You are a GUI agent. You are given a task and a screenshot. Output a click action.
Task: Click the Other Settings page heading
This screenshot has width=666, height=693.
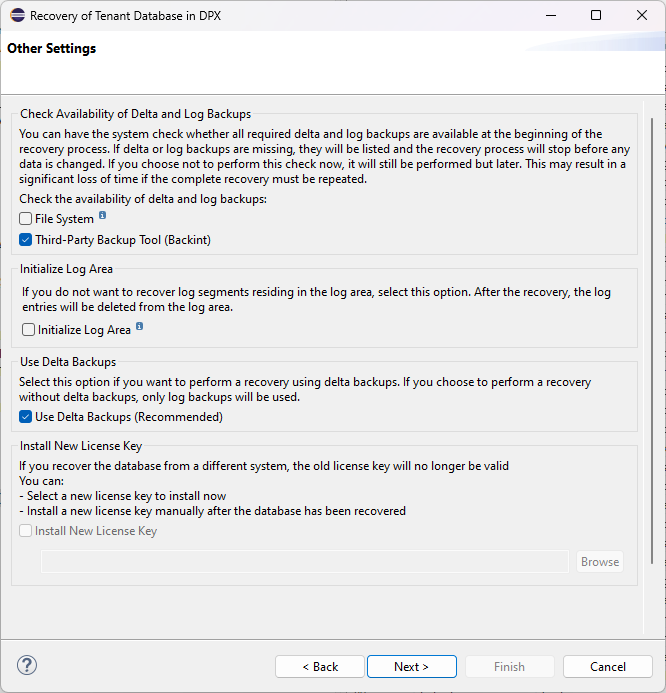52,49
